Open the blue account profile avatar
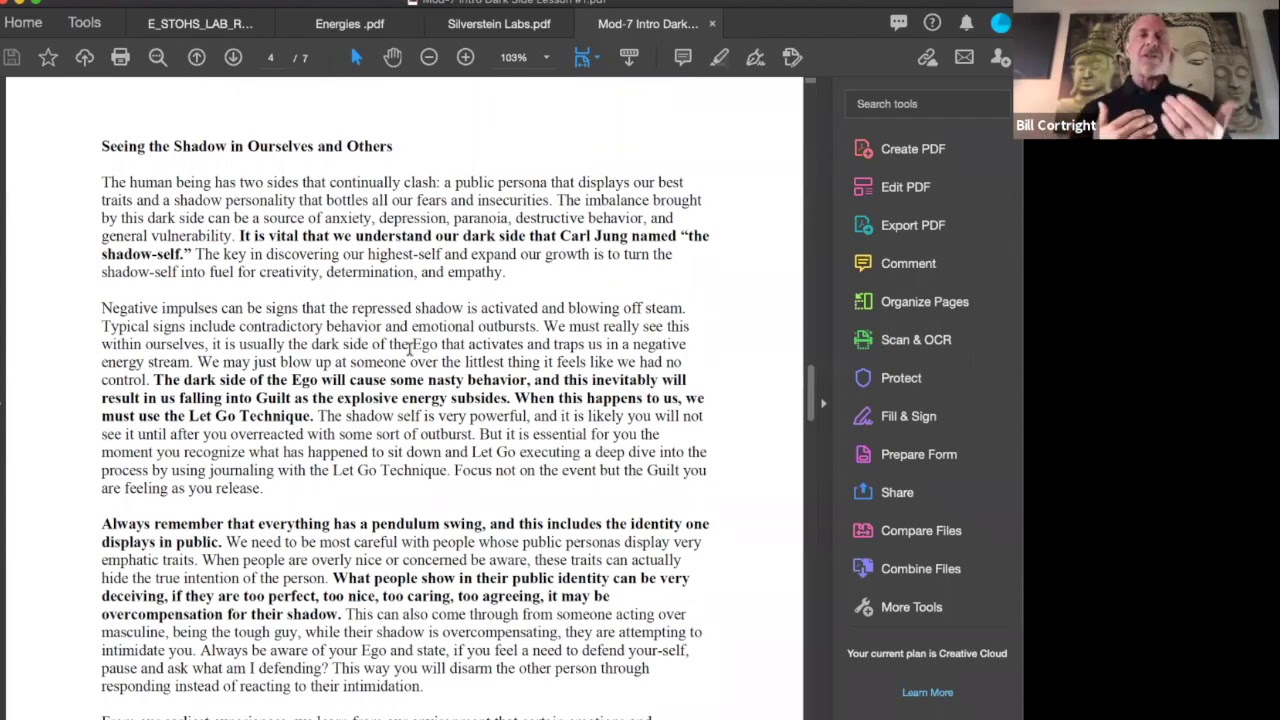Viewport: 1280px width, 720px height. point(1001,23)
